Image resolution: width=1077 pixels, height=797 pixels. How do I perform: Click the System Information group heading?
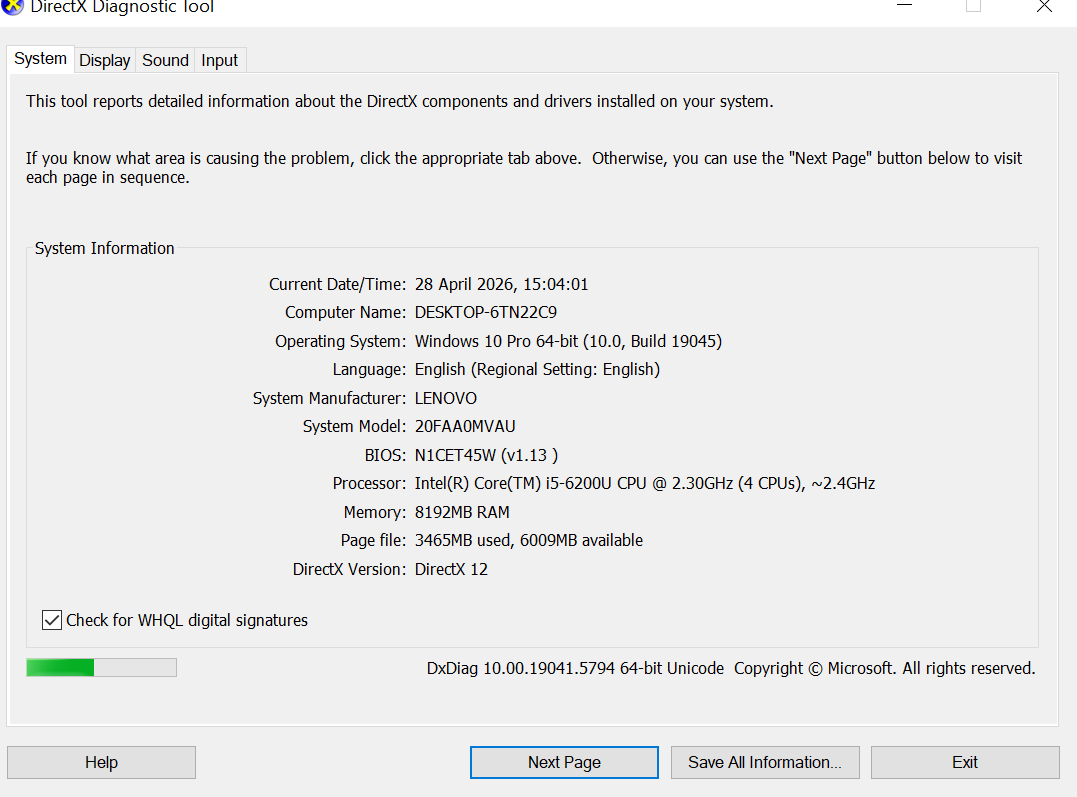(104, 248)
